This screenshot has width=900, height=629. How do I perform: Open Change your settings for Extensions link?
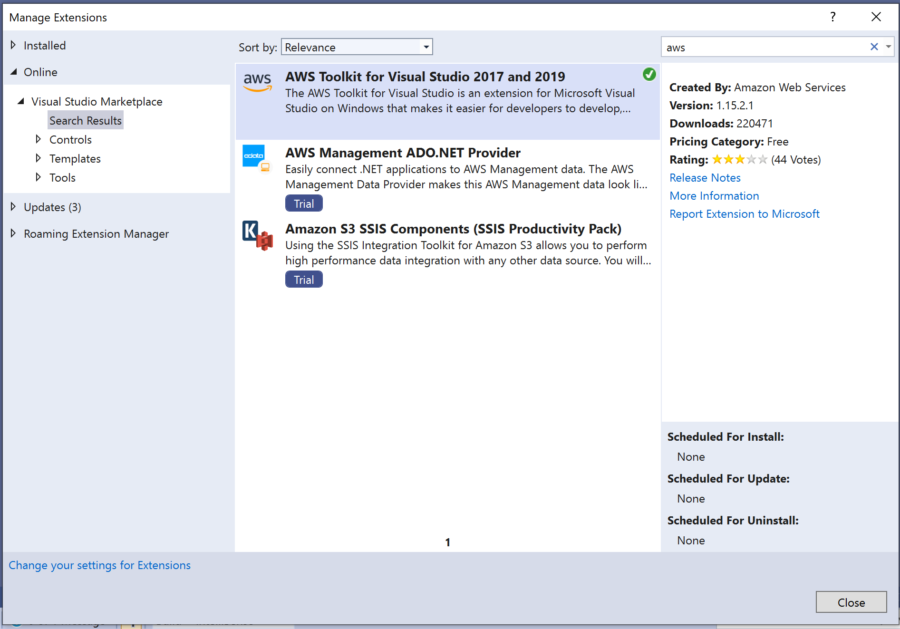99,565
